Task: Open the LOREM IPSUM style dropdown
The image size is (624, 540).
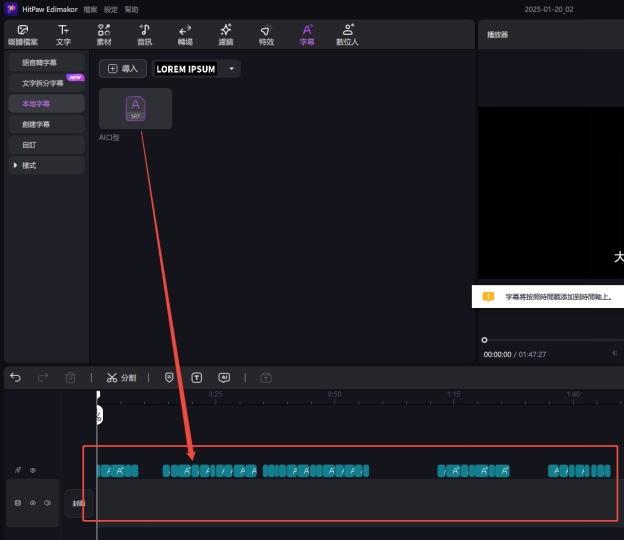Action: pyautogui.click(x=232, y=69)
